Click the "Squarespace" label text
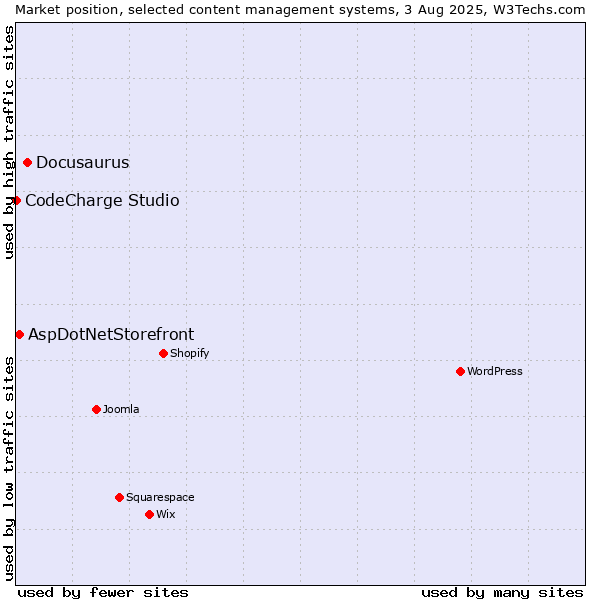This screenshot has height=600, width=600. pyautogui.click(x=160, y=497)
